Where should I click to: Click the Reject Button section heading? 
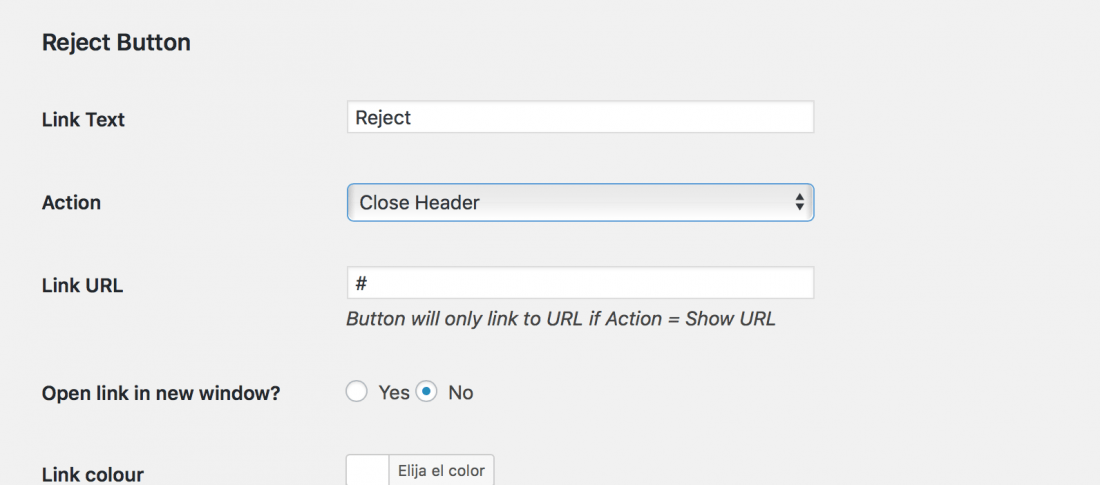pyautogui.click(x=116, y=43)
